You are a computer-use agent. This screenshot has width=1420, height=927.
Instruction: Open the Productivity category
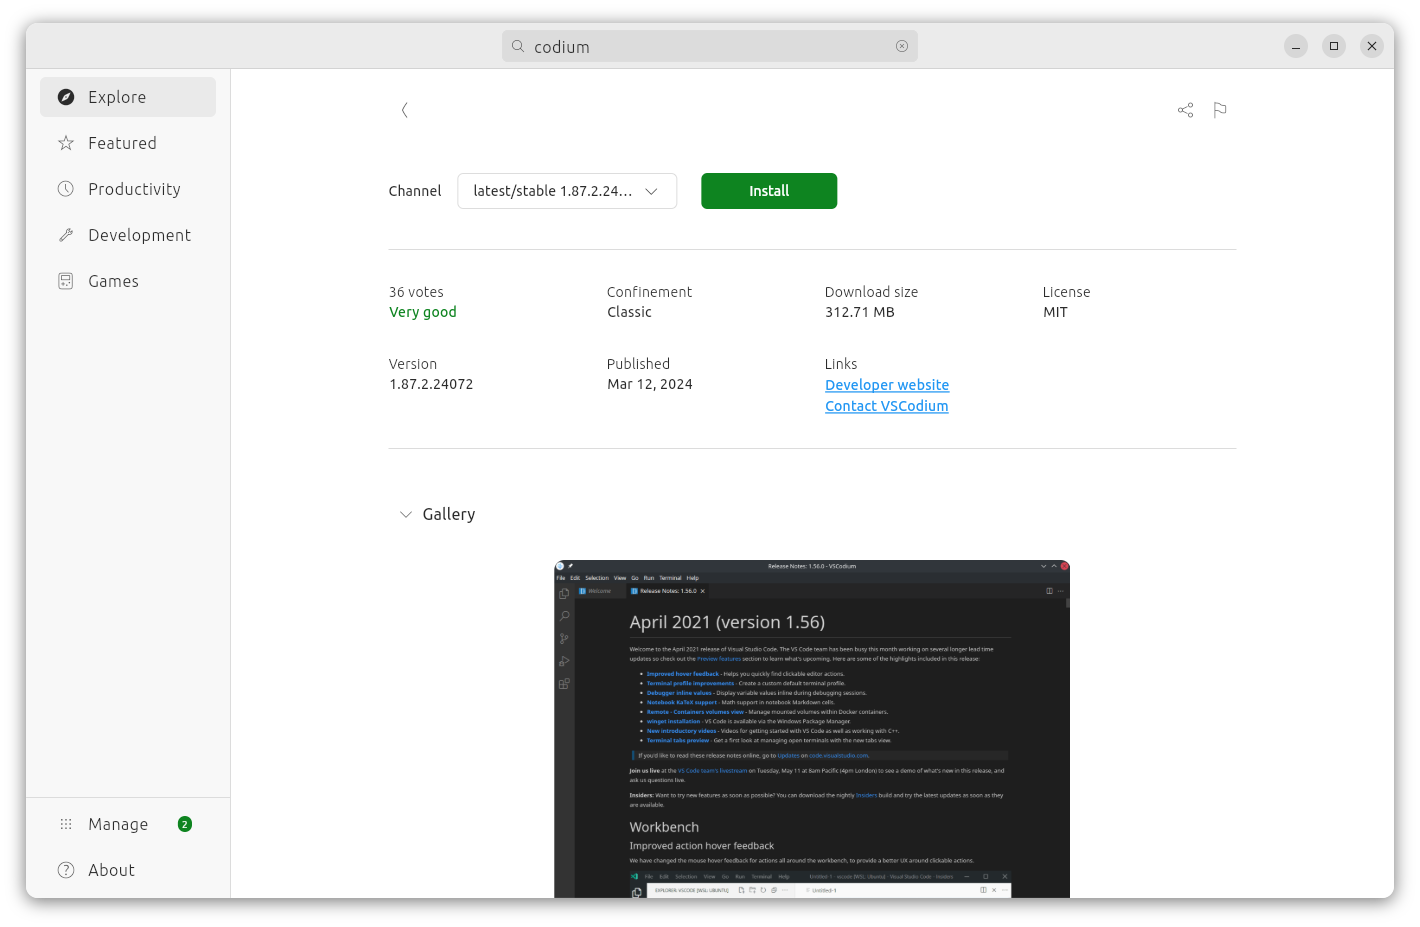[x=128, y=189]
